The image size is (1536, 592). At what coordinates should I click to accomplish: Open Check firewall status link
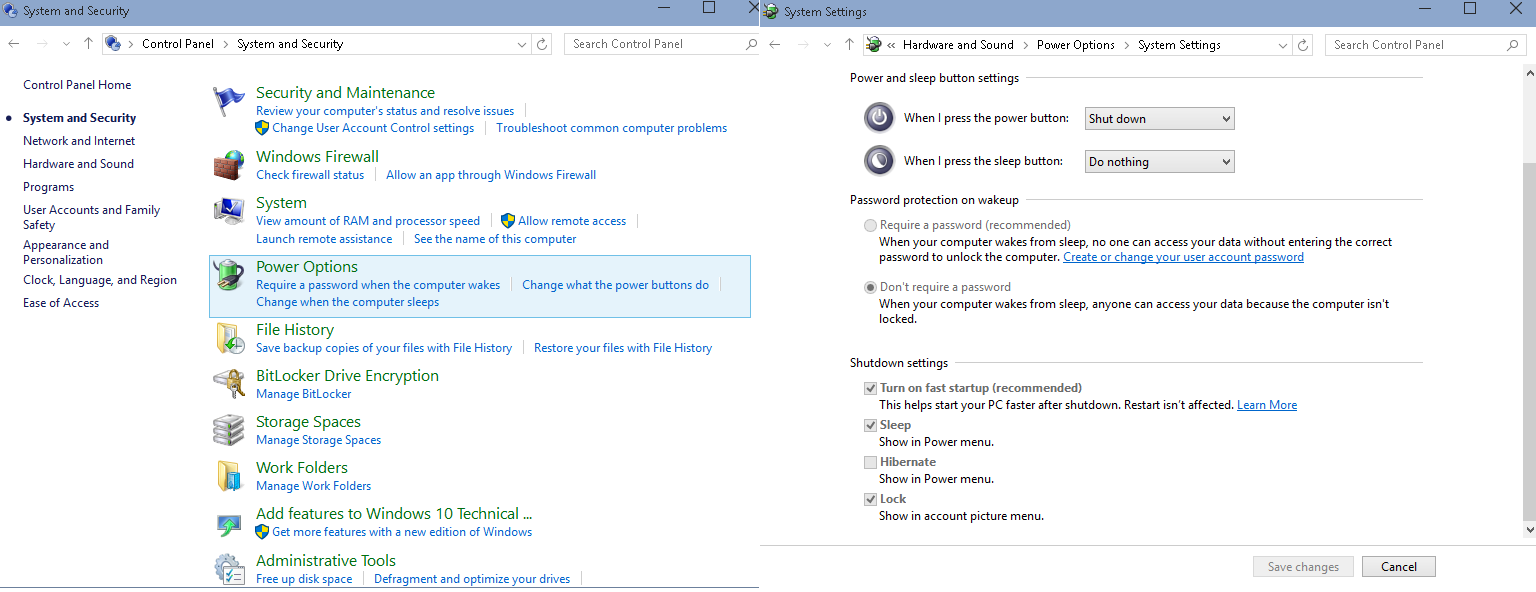pyautogui.click(x=310, y=175)
